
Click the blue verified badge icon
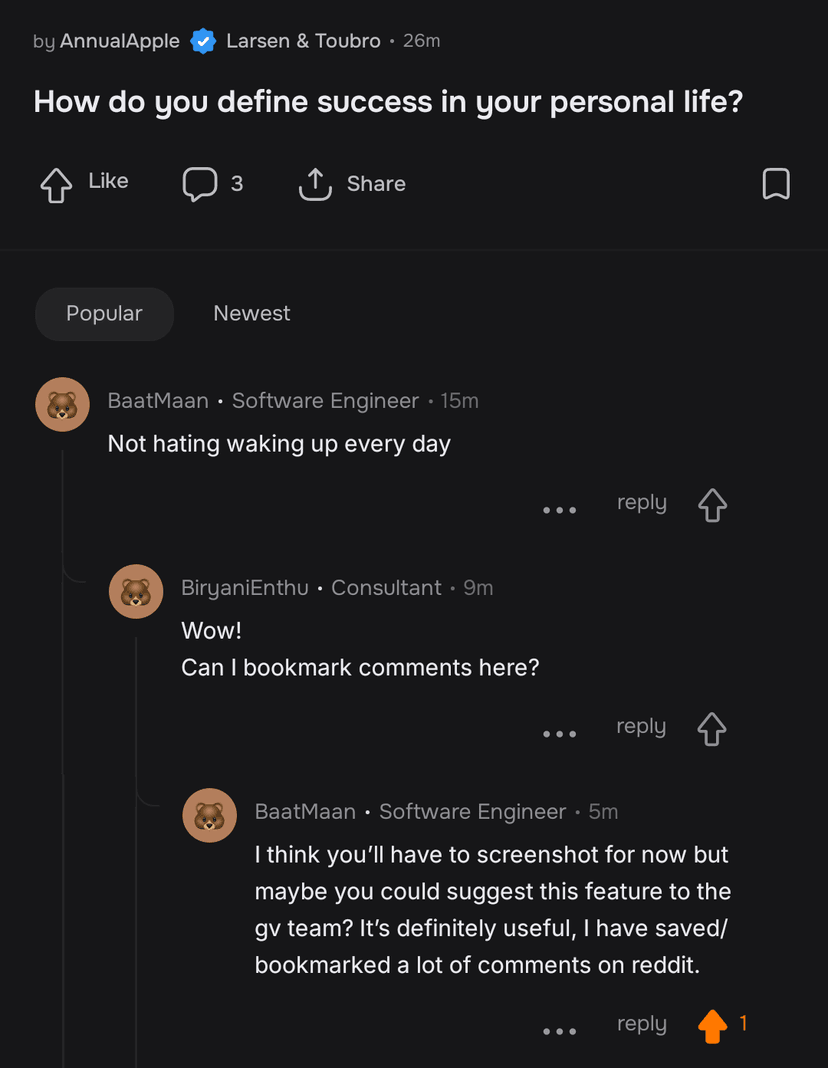click(x=203, y=42)
